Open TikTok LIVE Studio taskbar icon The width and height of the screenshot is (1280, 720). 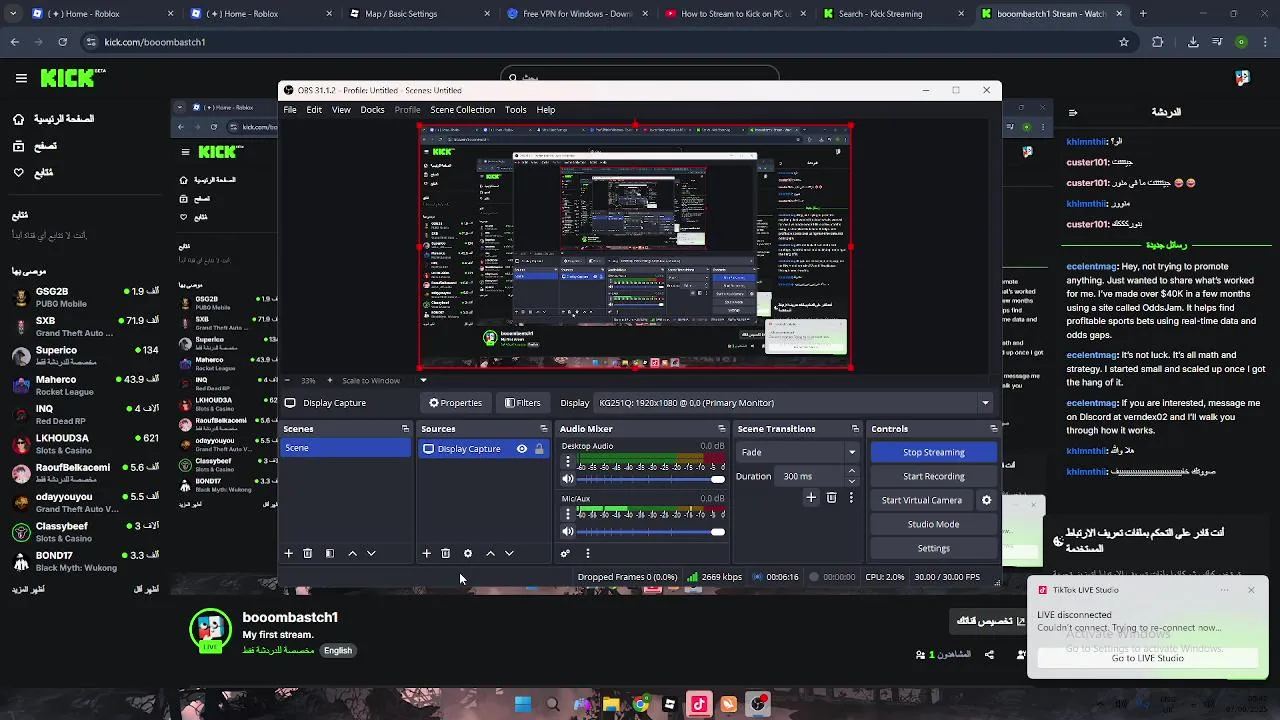pos(699,704)
